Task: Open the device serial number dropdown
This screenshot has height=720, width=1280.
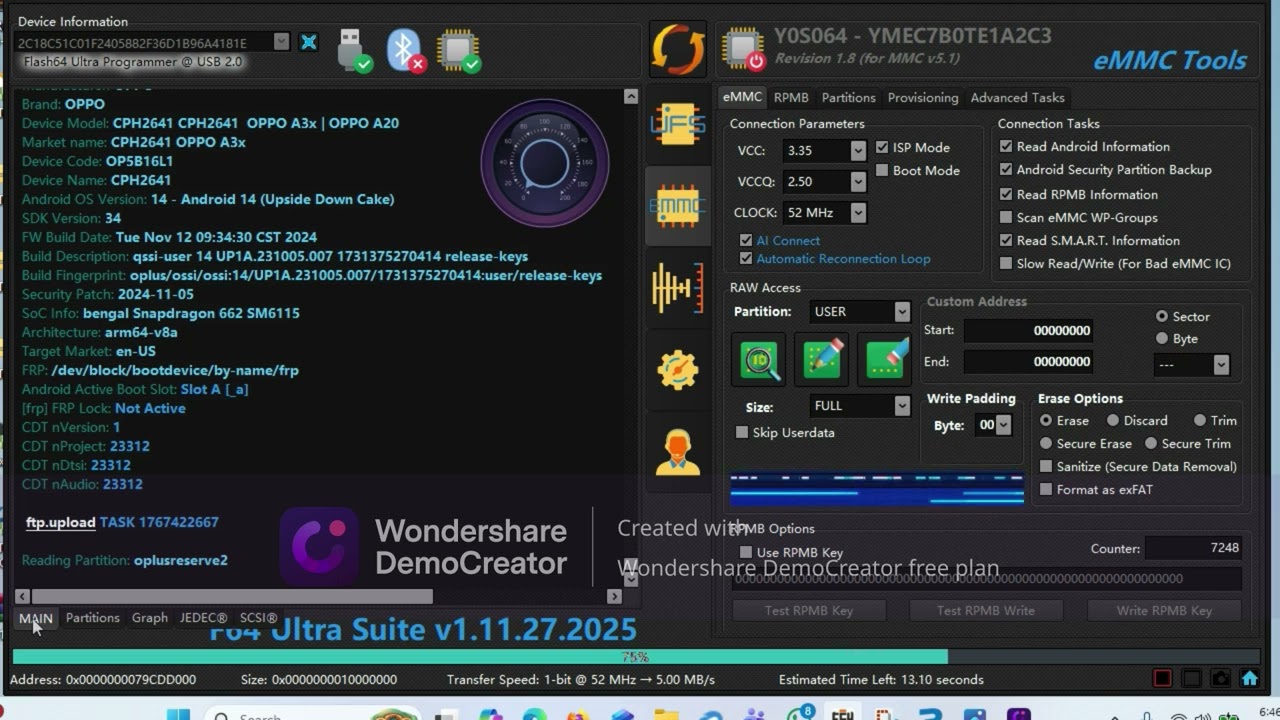Action: click(281, 42)
